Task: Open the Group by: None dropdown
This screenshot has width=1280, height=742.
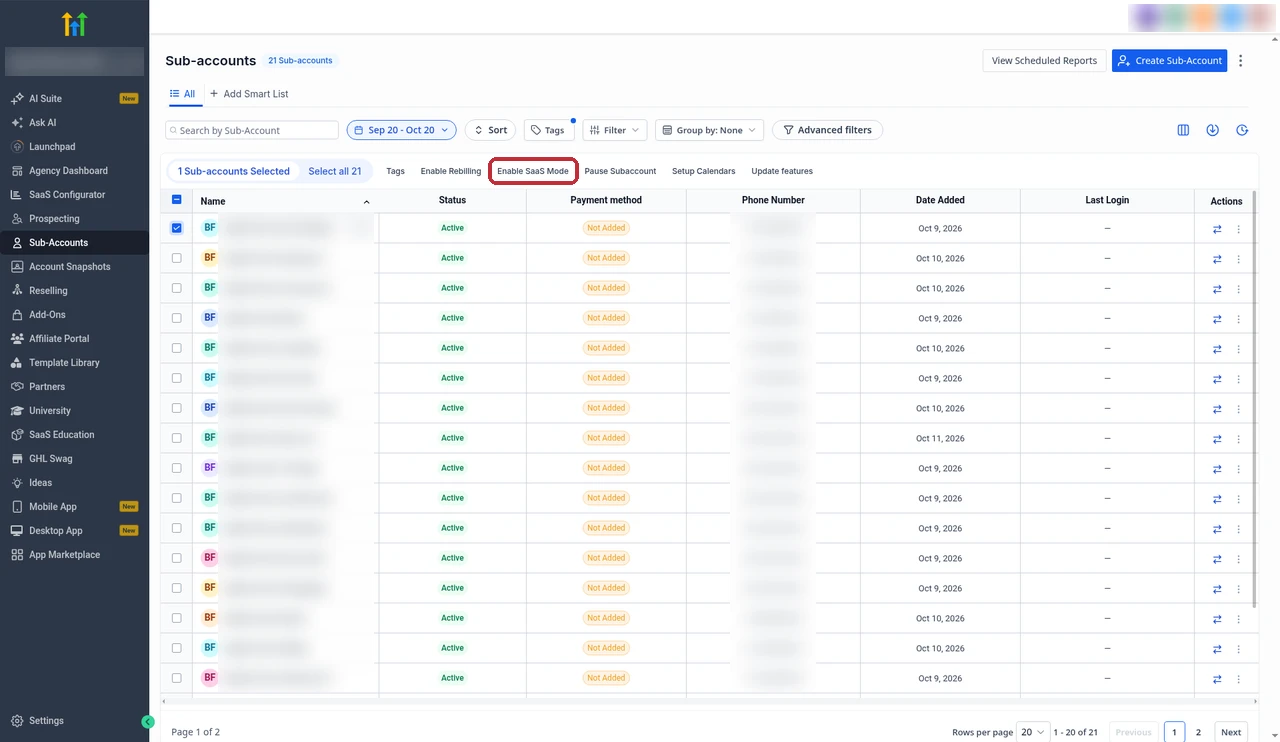Action: [710, 130]
